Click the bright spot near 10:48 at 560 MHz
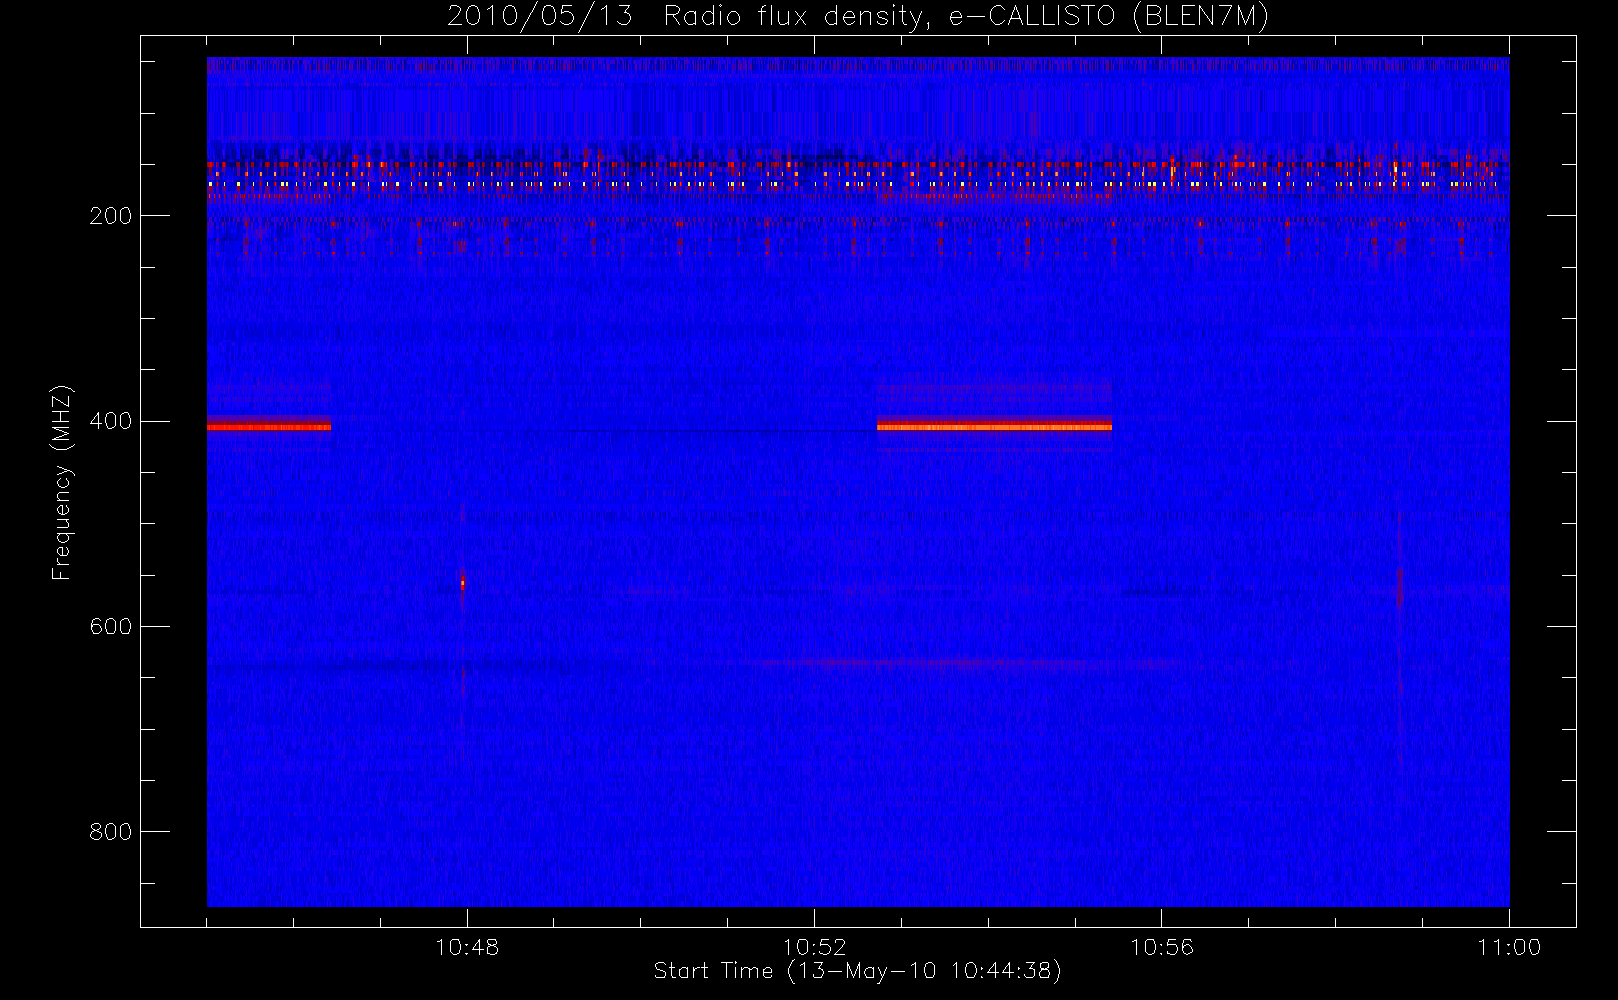 pos(463,582)
